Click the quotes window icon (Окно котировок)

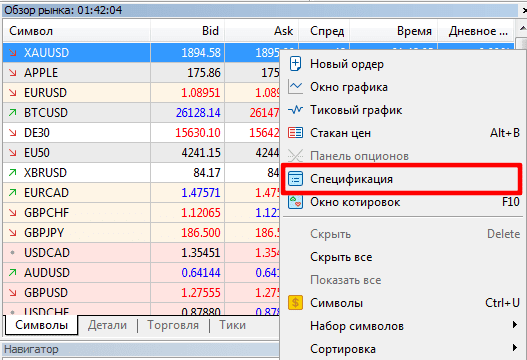(x=295, y=202)
